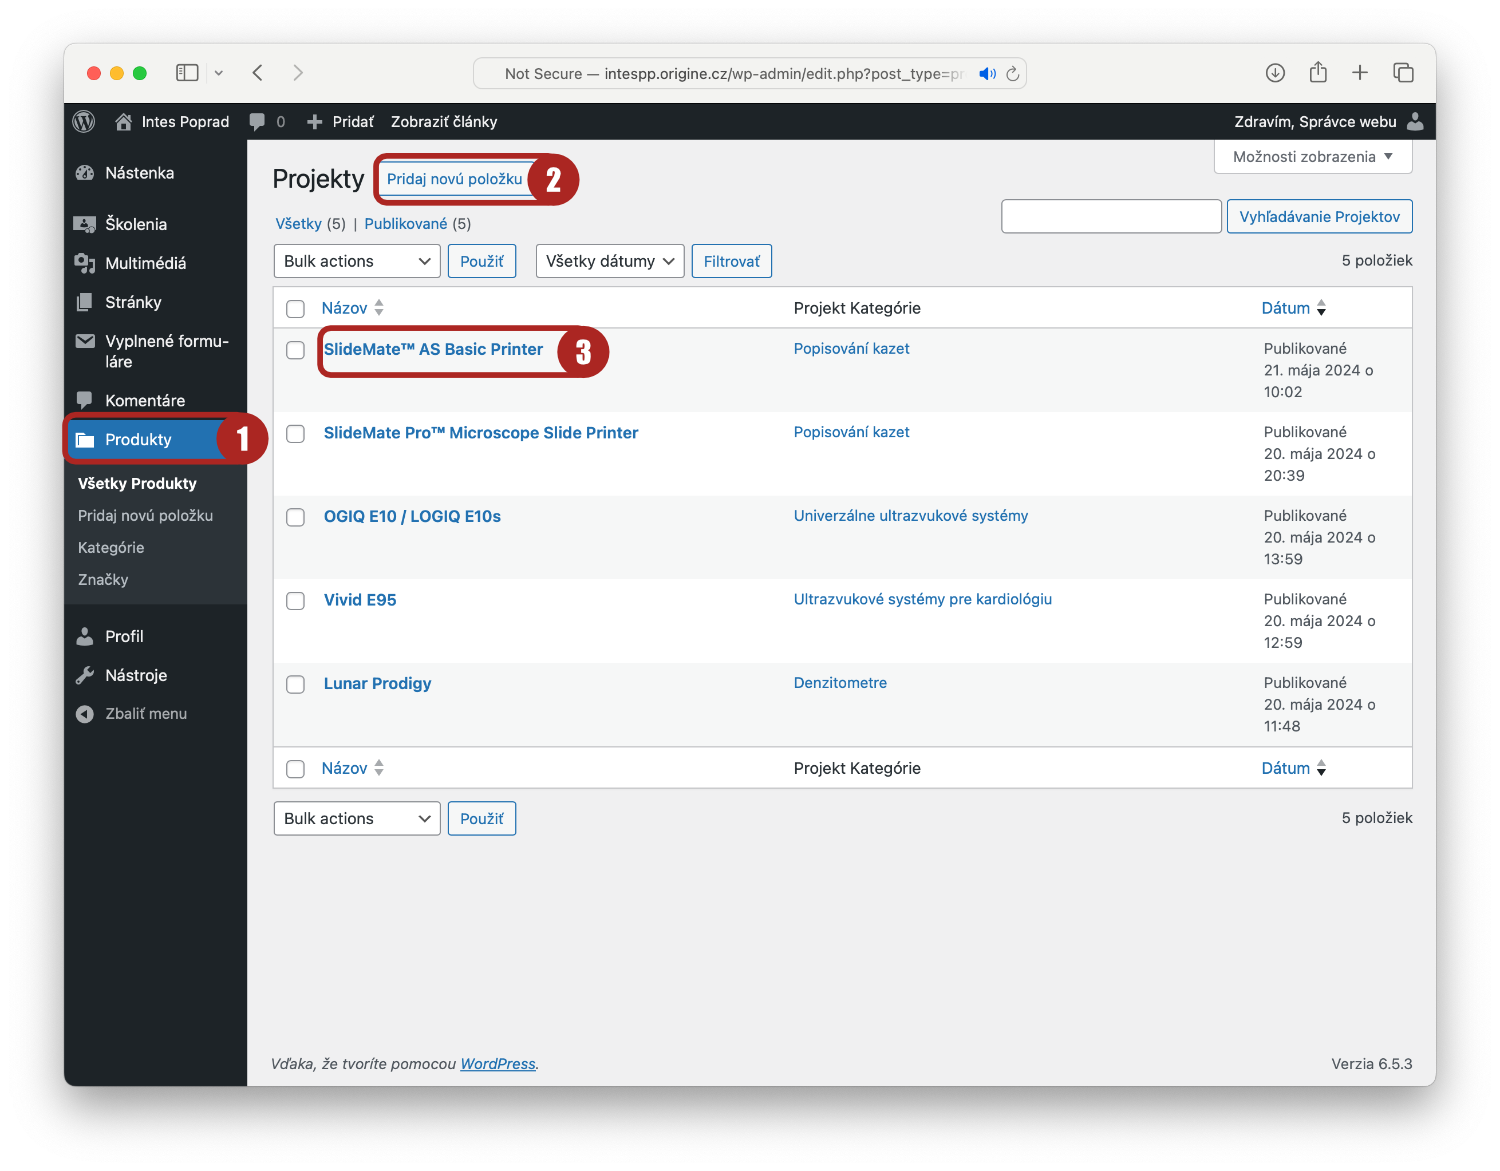The image size is (1500, 1171).
Task: Click the Safari share icon
Action: (1318, 72)
